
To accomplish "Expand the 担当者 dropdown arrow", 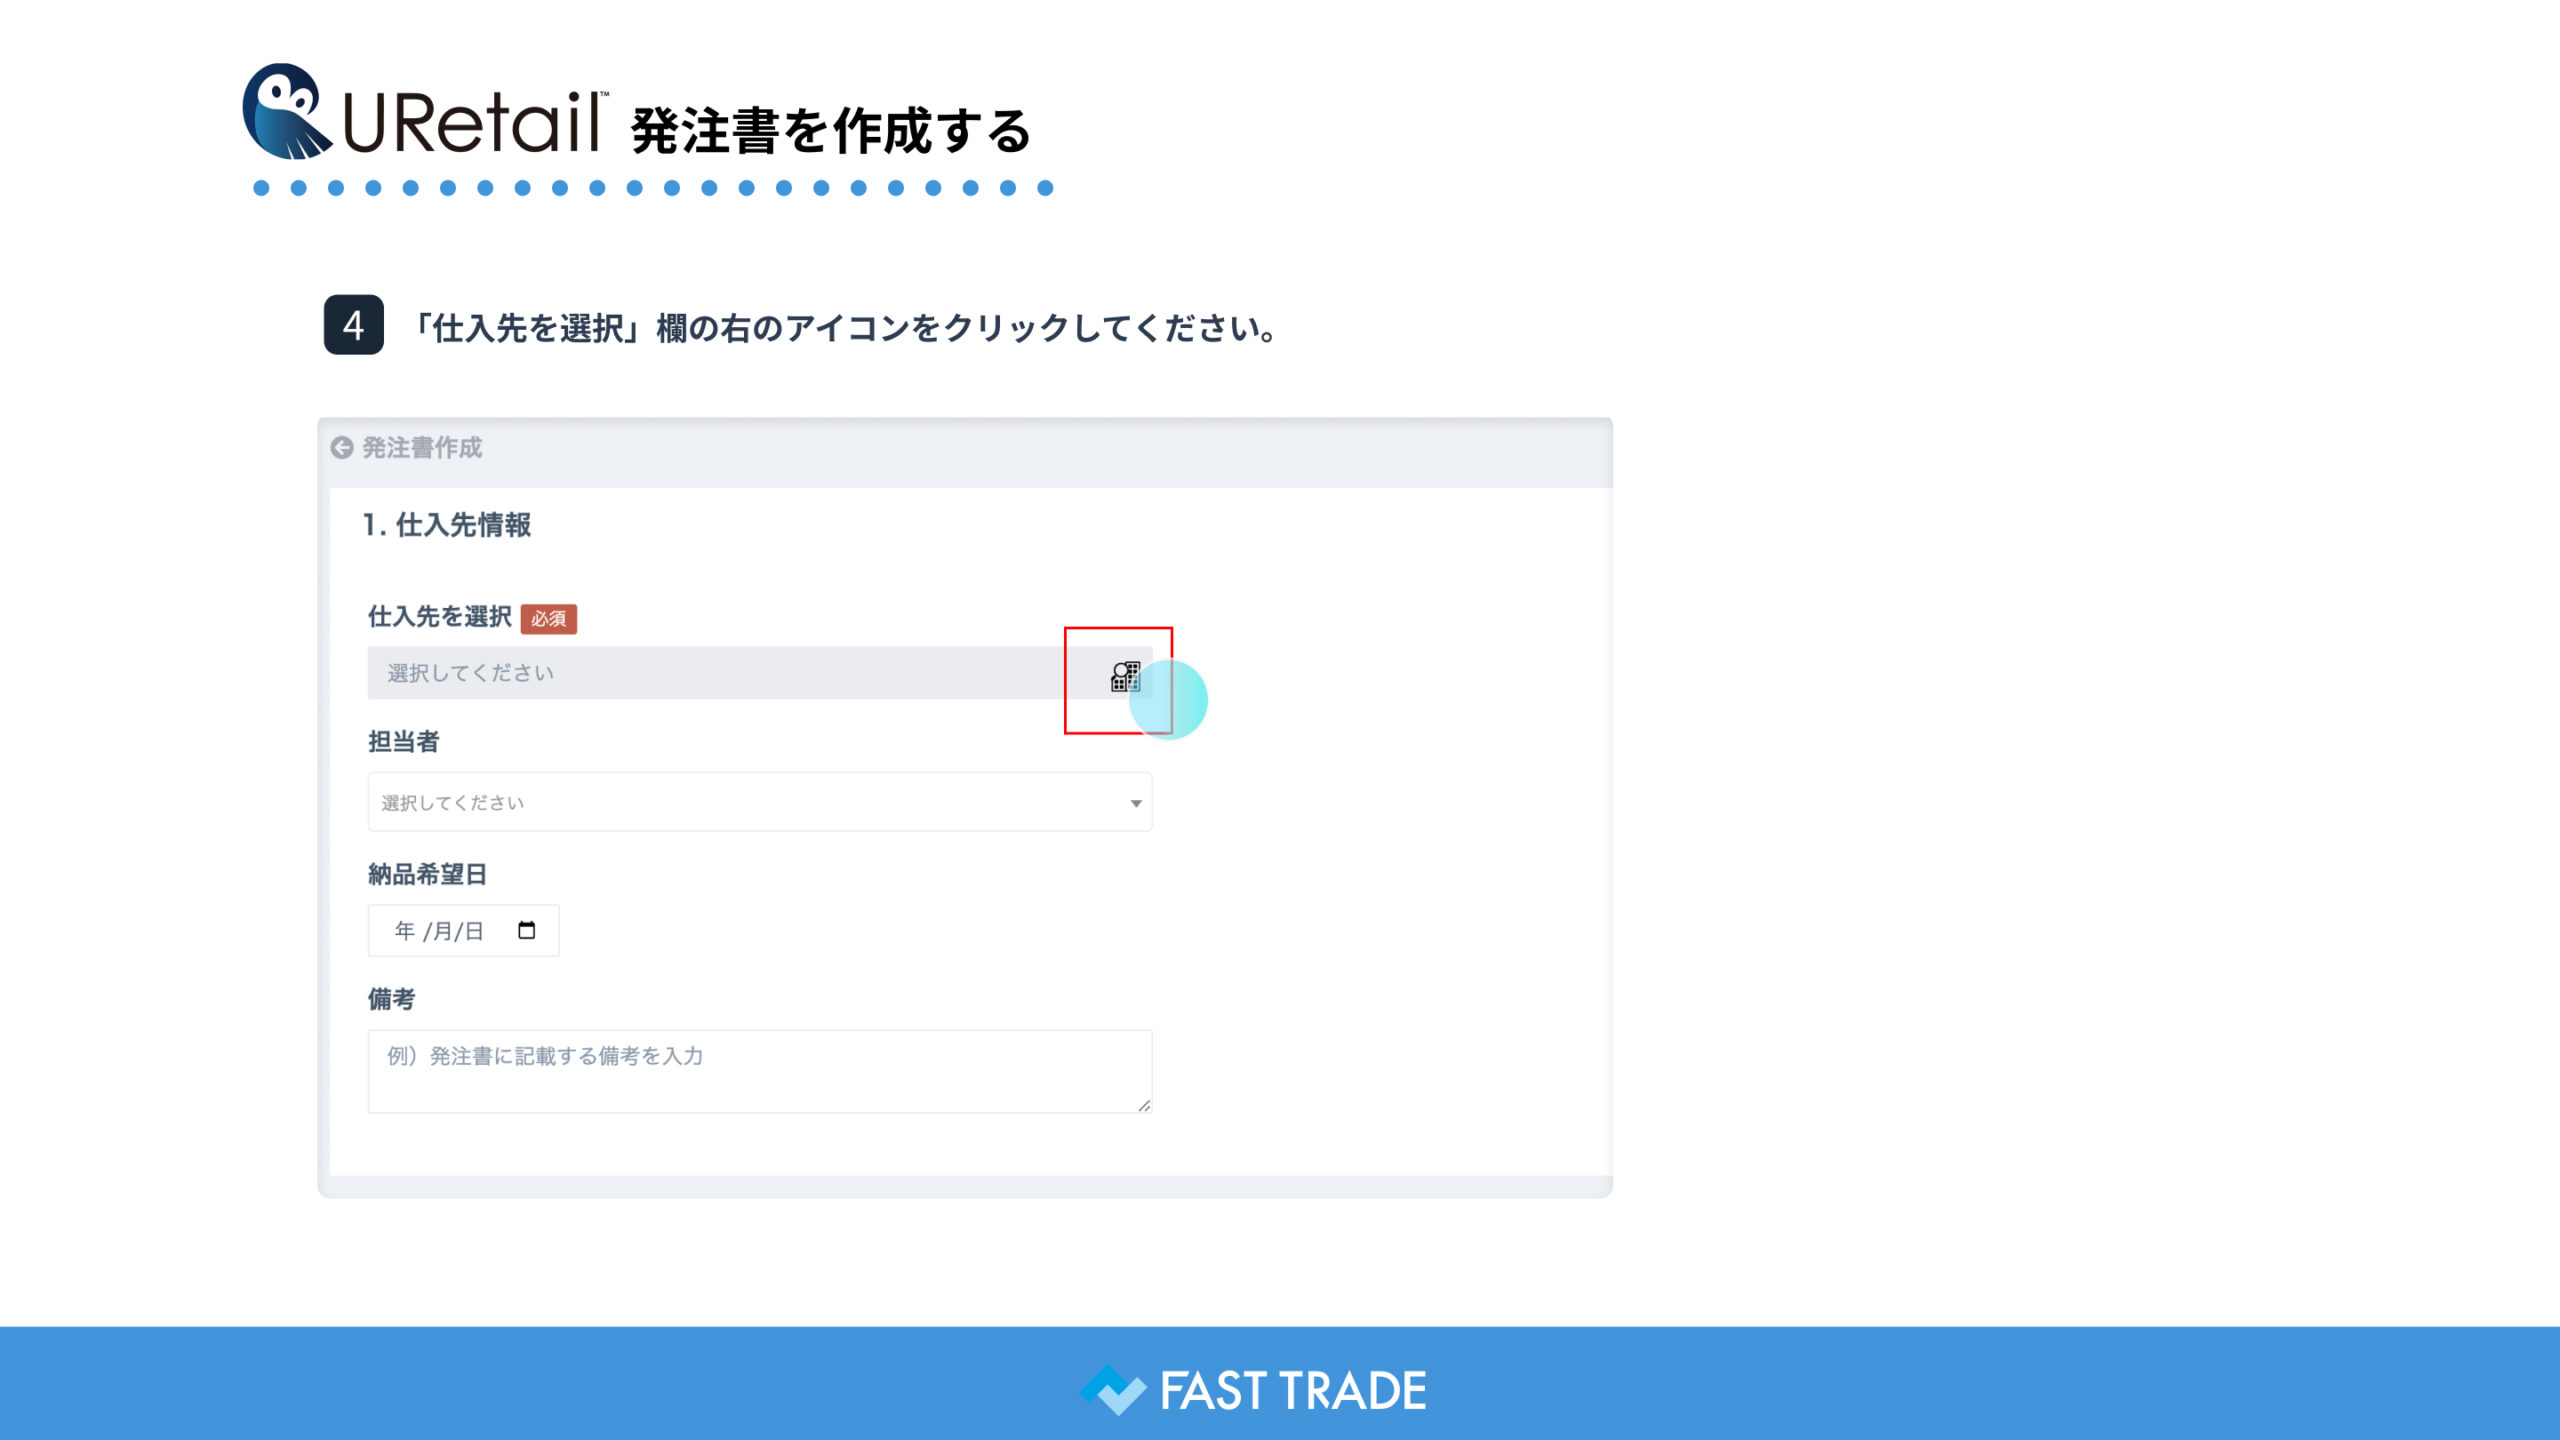I will click(1136, 803).
